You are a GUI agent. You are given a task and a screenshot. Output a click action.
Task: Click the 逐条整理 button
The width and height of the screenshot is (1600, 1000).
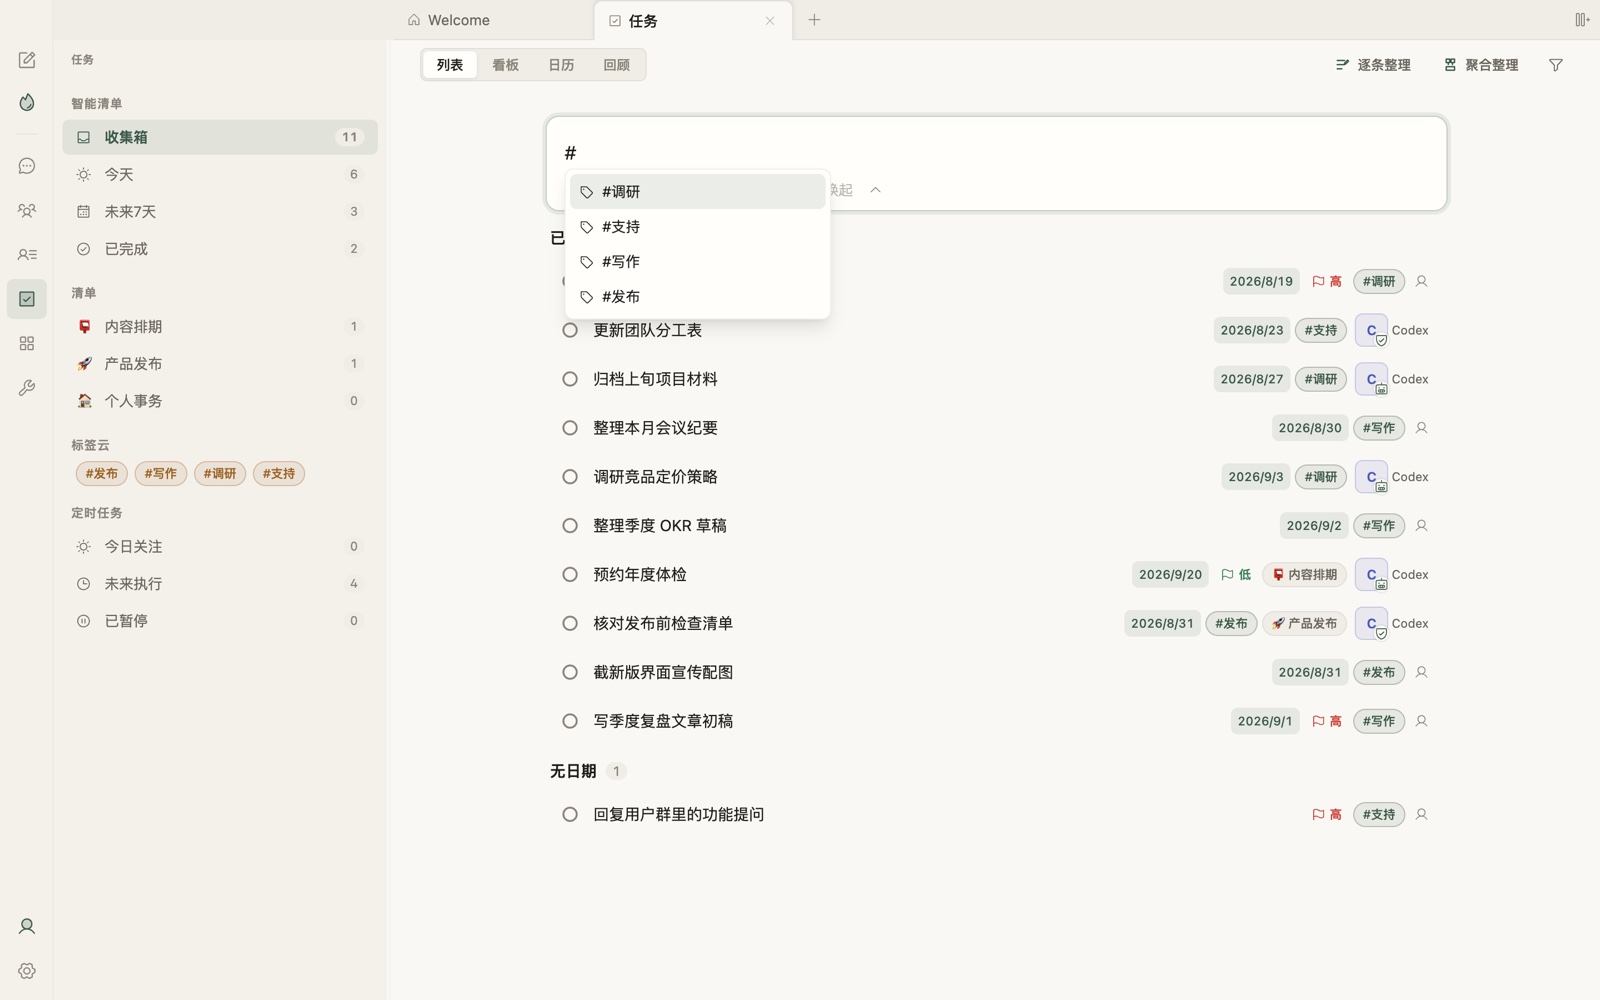click(x=1373, y=65)
